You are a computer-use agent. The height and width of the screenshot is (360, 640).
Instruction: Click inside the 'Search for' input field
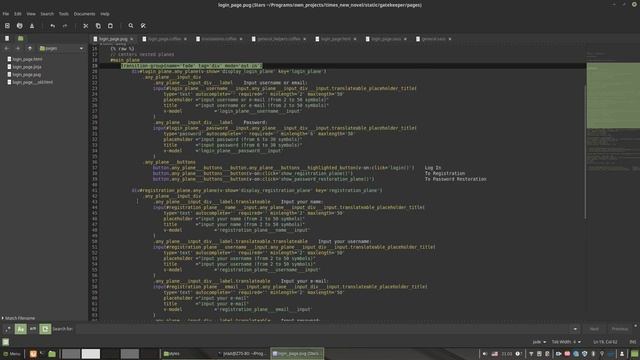tap(322, 329)
